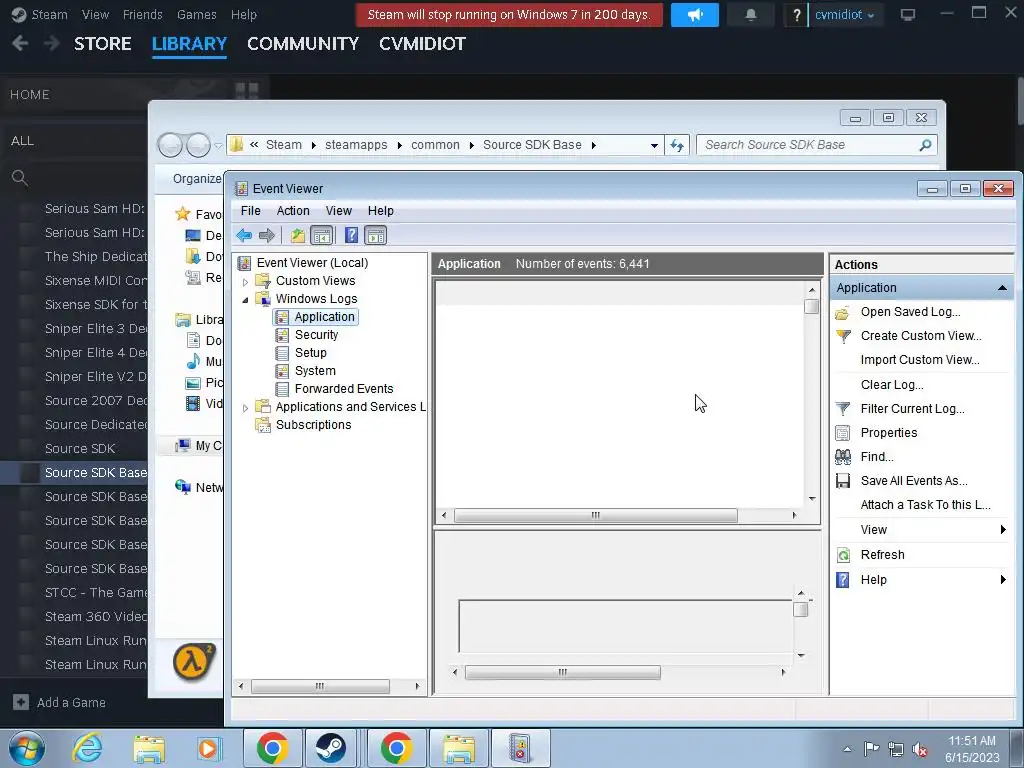Screen dimensions: 1024x768
Task: Click the steamapps breadcrumb in Explorer
Action: click(356, 145)
